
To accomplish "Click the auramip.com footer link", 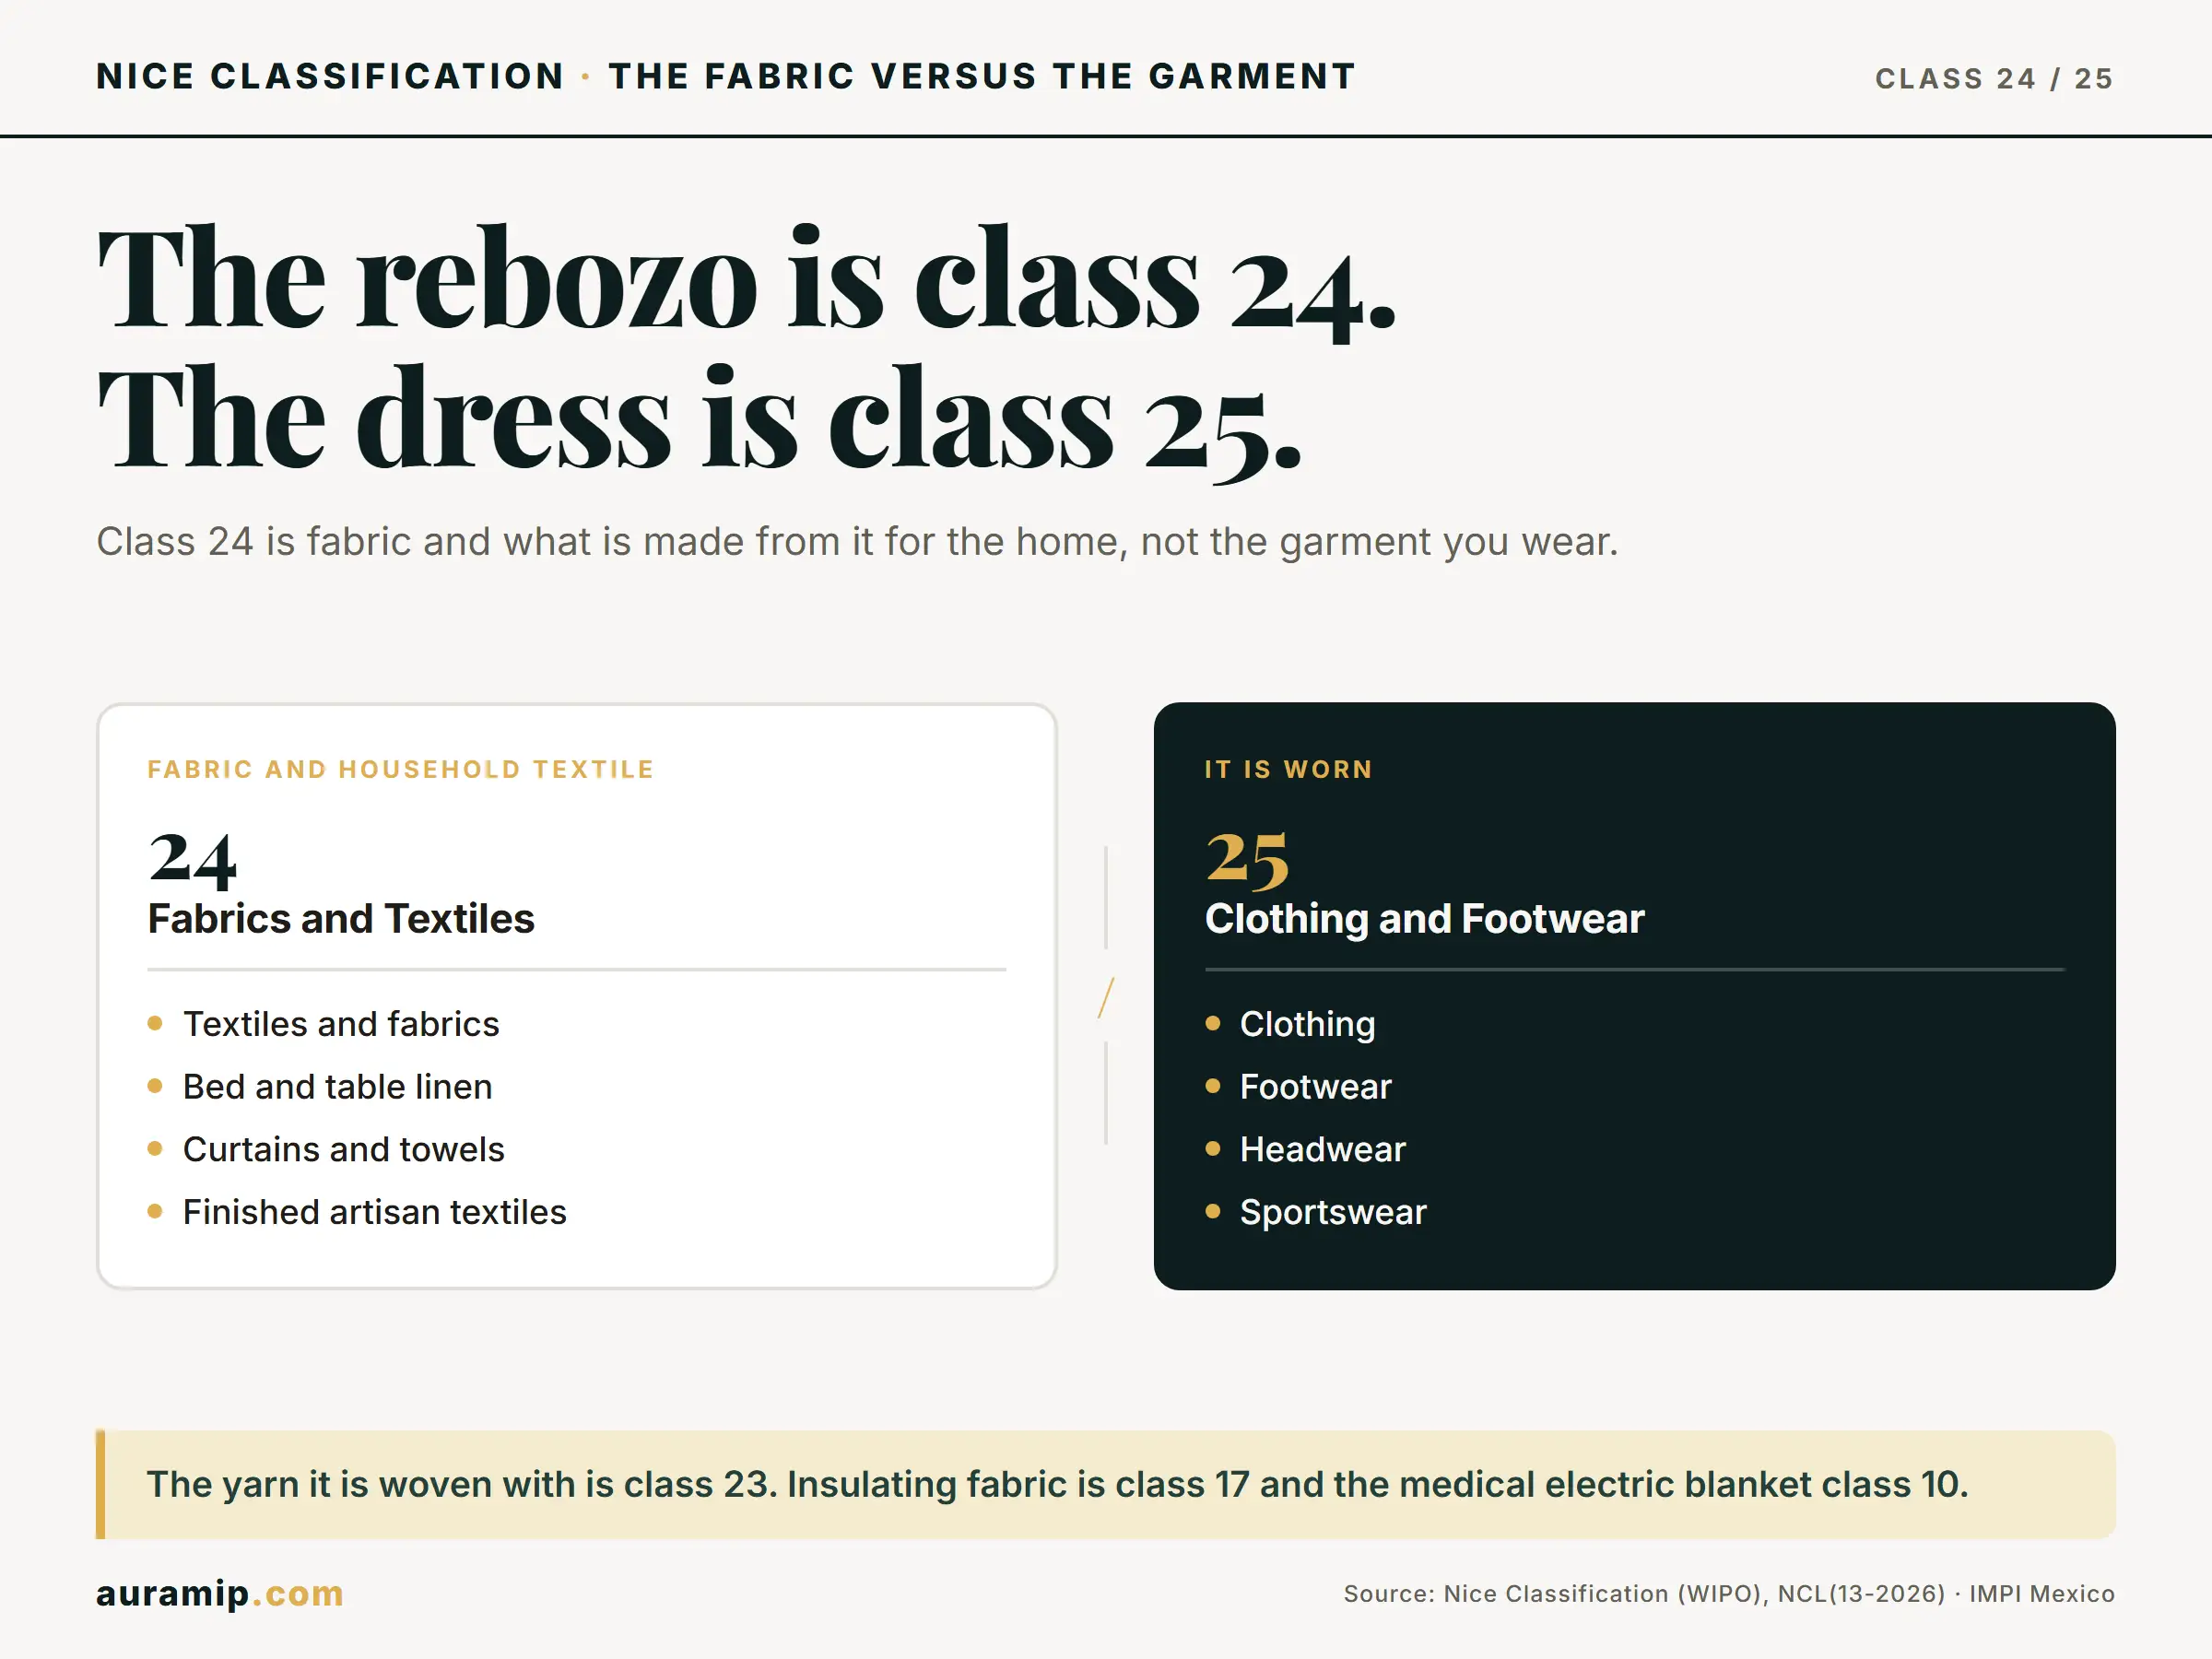I will [x=220, y=1593].
